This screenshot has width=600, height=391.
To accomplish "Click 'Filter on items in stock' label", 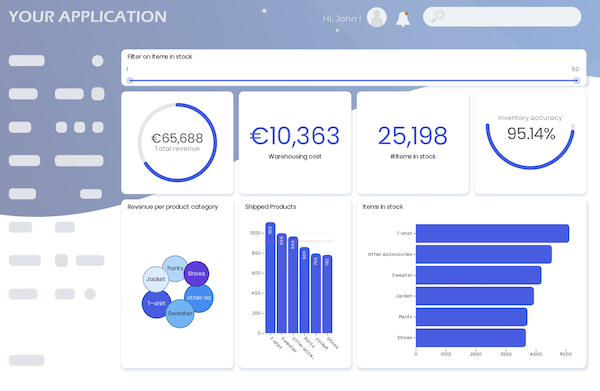I will [160, 57].
